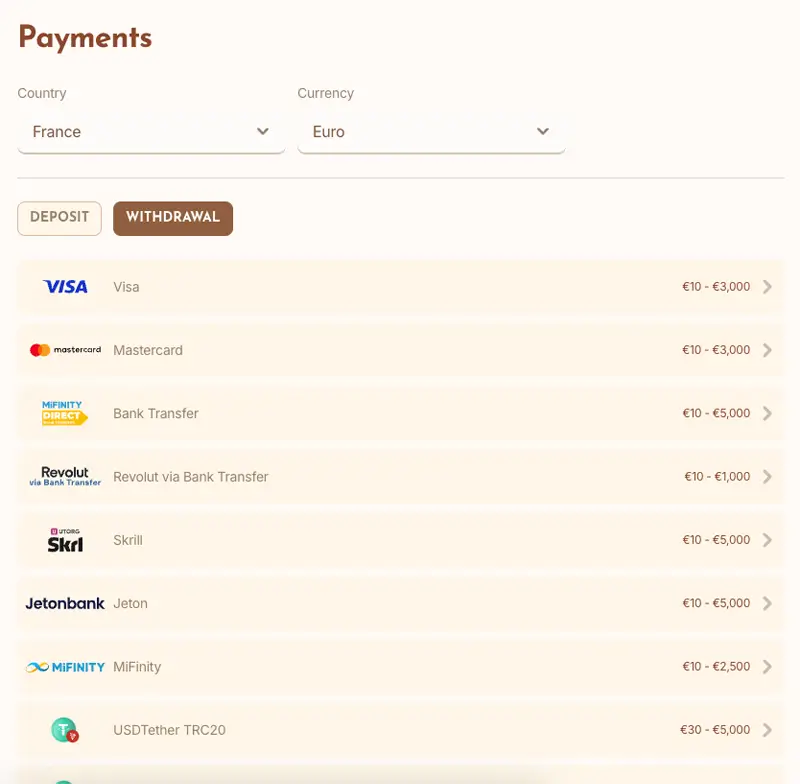Click the MiFinity €10 - €2,500 limit text
The width and height of the screenshot is (800, 784).
[x=716, y=667]
